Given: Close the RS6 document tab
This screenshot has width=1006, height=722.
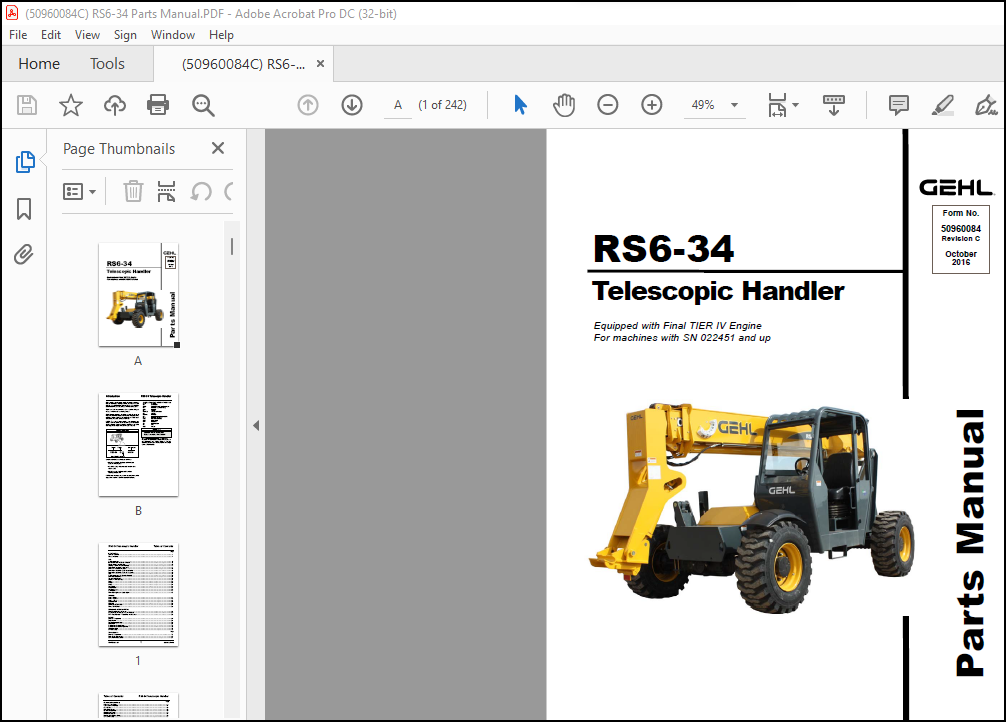Looking at the screenshot, I should 320,64.
